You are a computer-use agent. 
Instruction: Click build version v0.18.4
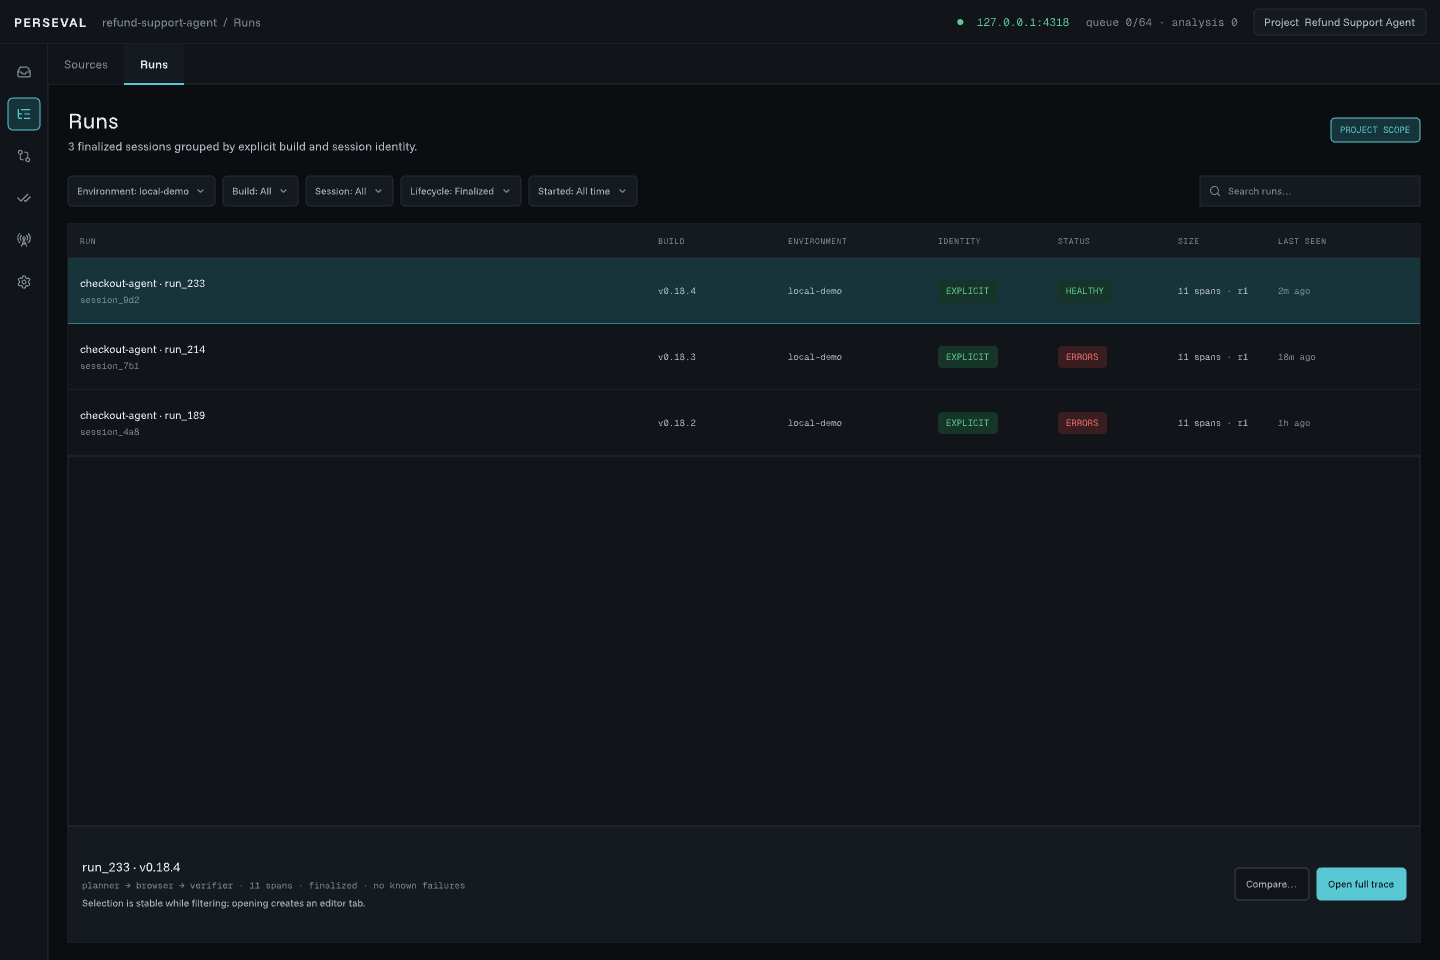pyautogui.click(x=677, y=291)
